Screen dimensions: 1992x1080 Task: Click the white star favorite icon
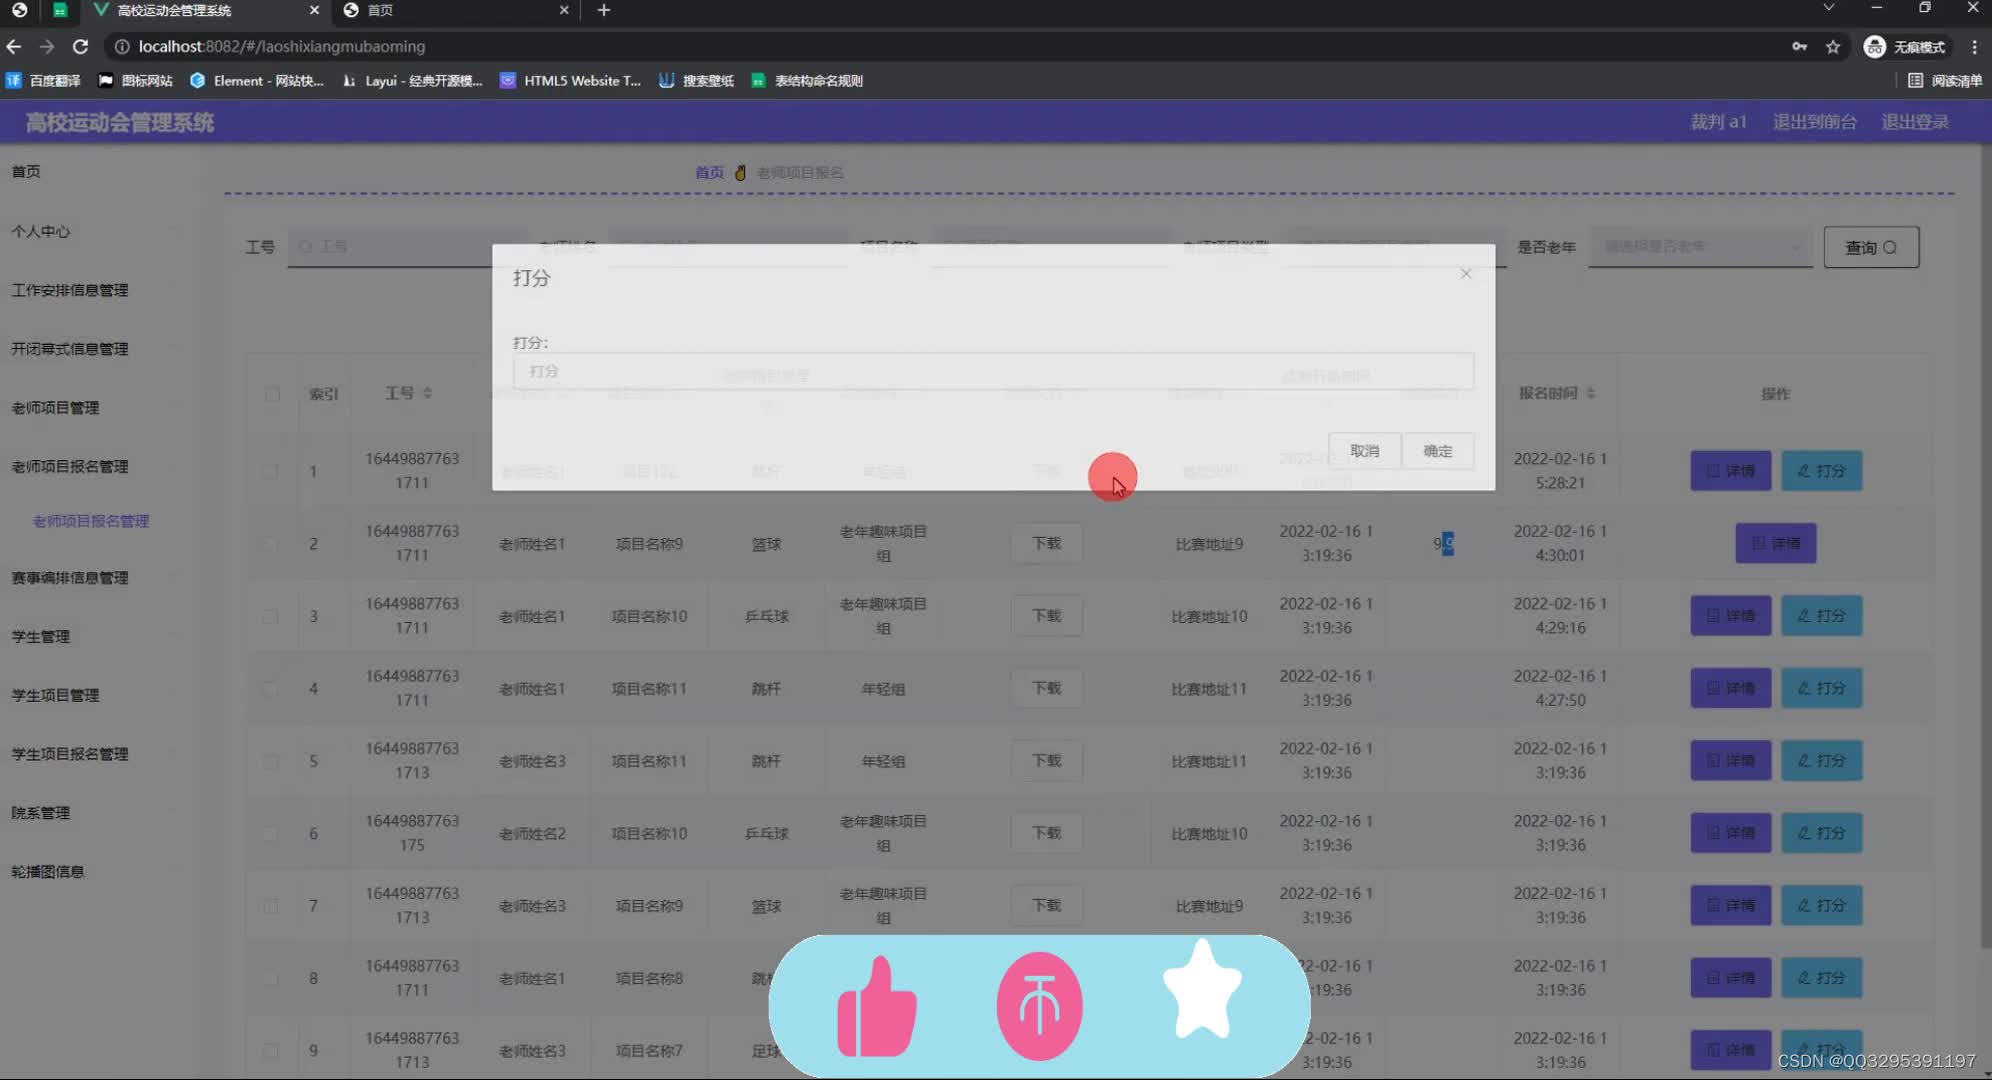pyautogui.click(x=1202, y=990)
